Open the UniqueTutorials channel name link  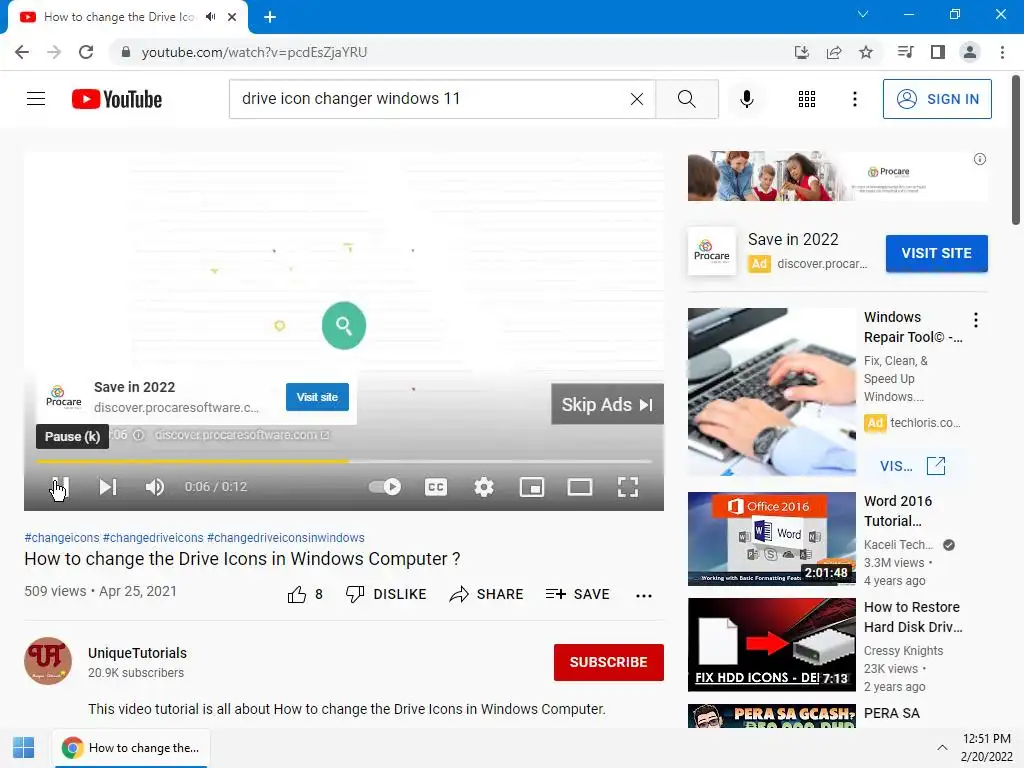pyautogui.click(x=138, y=653)
